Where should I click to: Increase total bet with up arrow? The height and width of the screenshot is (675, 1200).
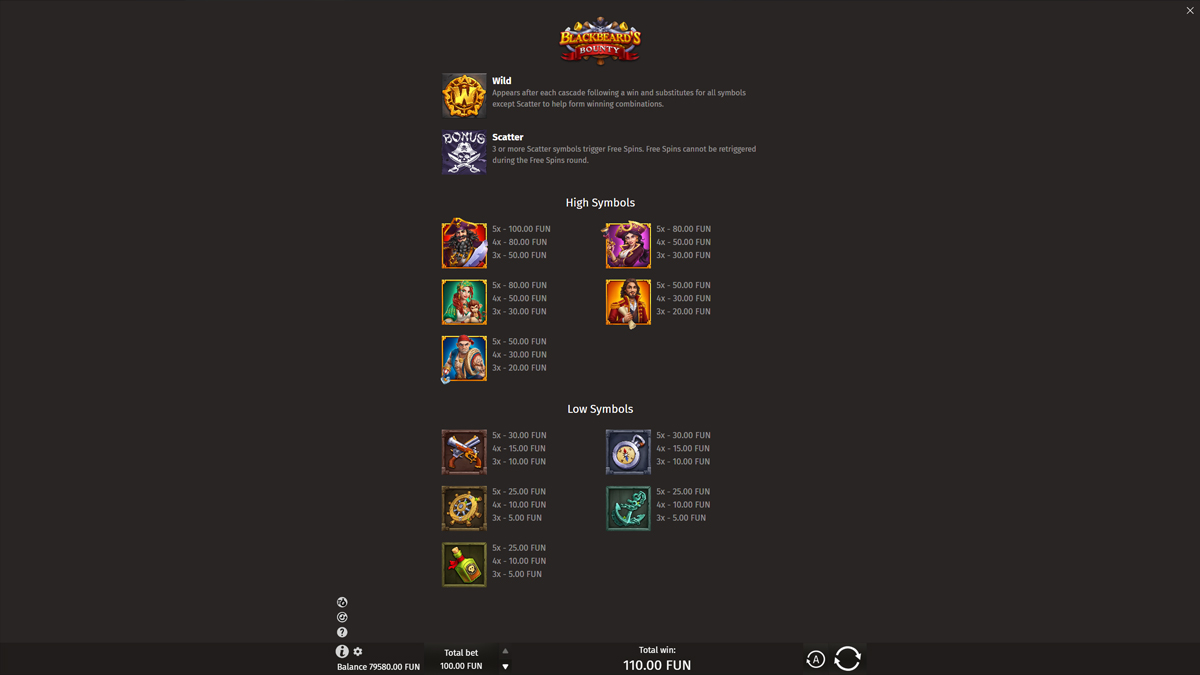pos(505,651)
